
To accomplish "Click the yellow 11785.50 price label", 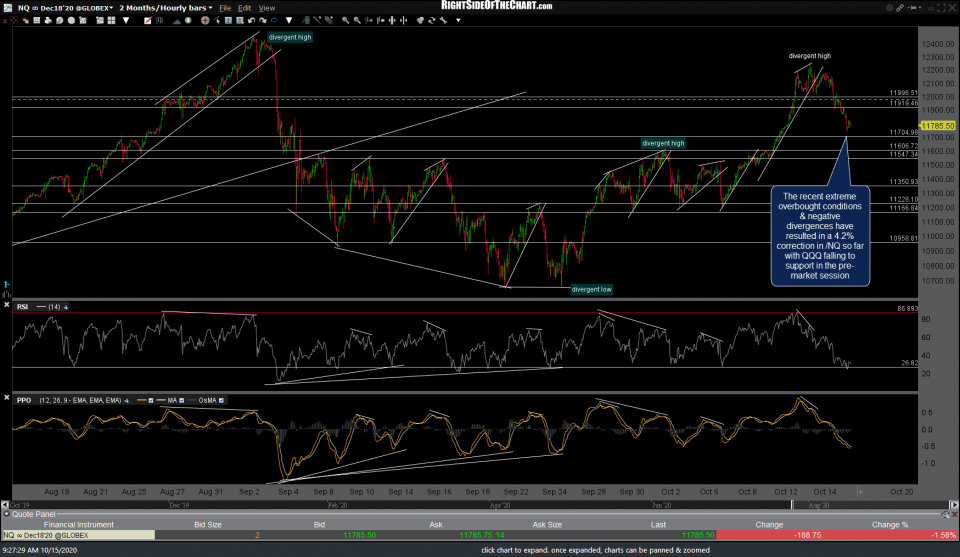I will click(x=938, y=125).
